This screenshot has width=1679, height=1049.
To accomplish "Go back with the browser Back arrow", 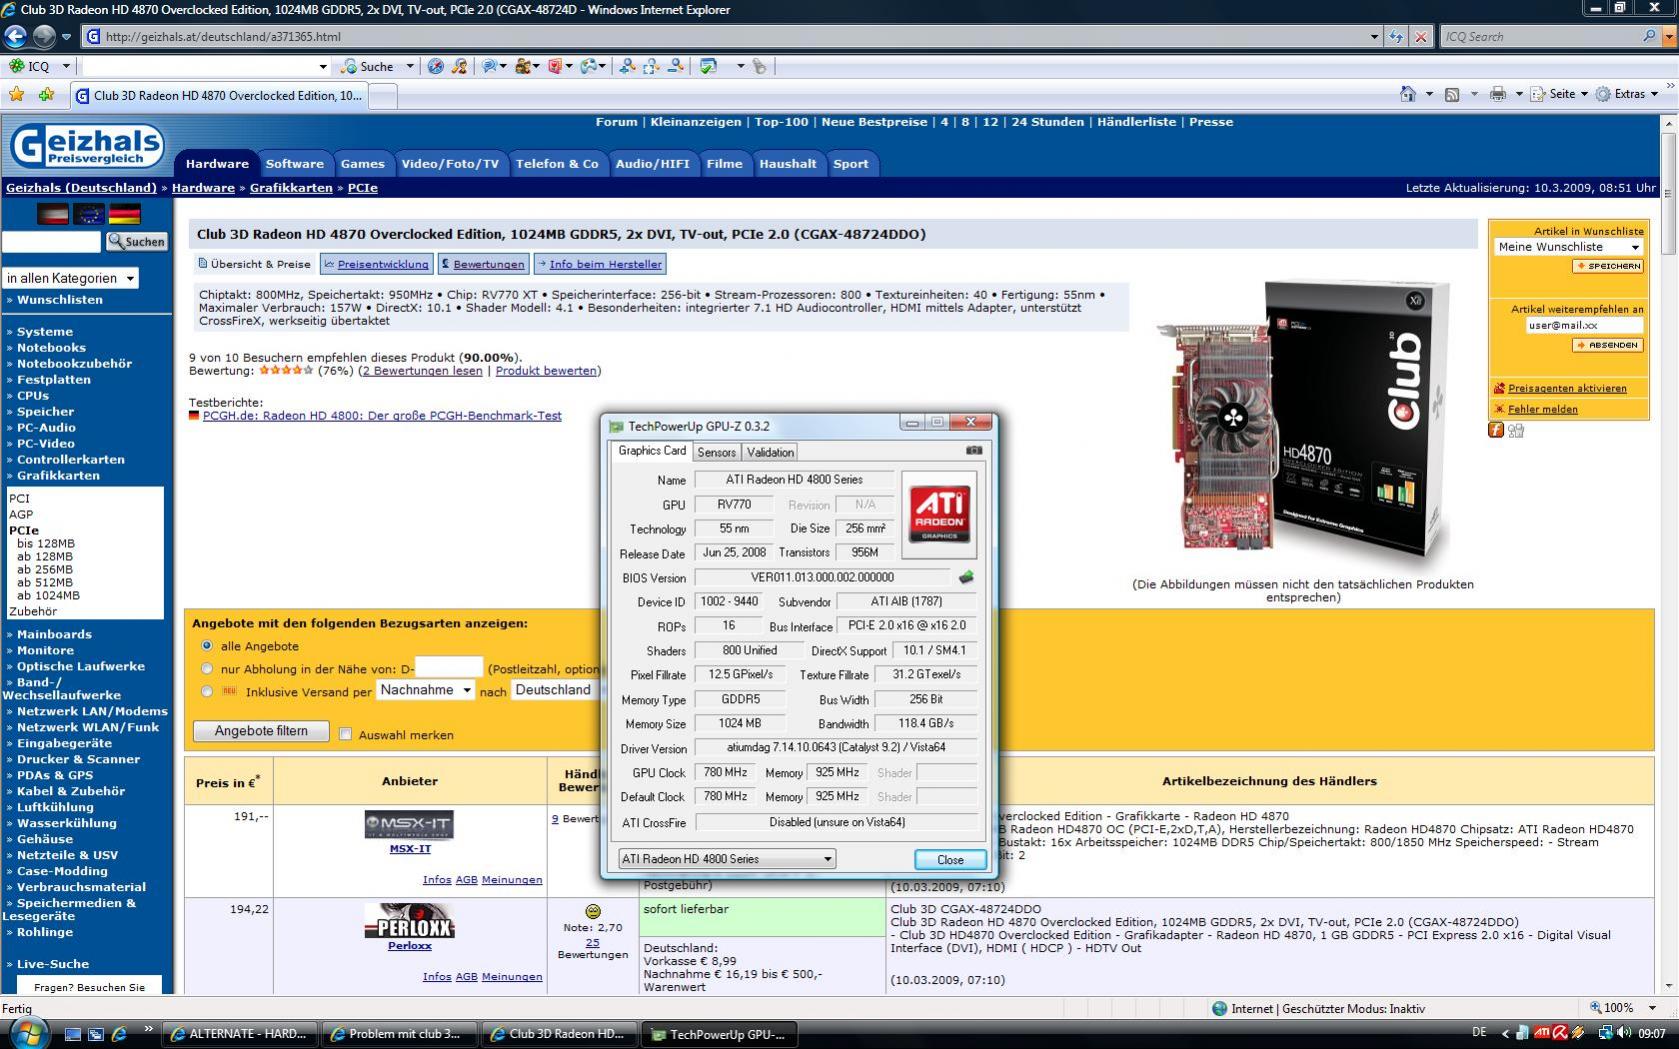I will 15,37.
